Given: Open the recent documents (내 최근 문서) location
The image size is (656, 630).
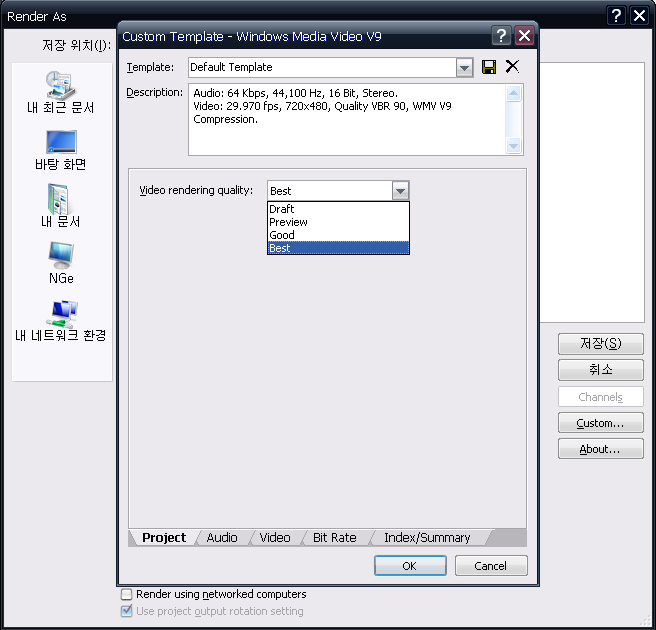Looking at the screenshot, I should 61,92.
